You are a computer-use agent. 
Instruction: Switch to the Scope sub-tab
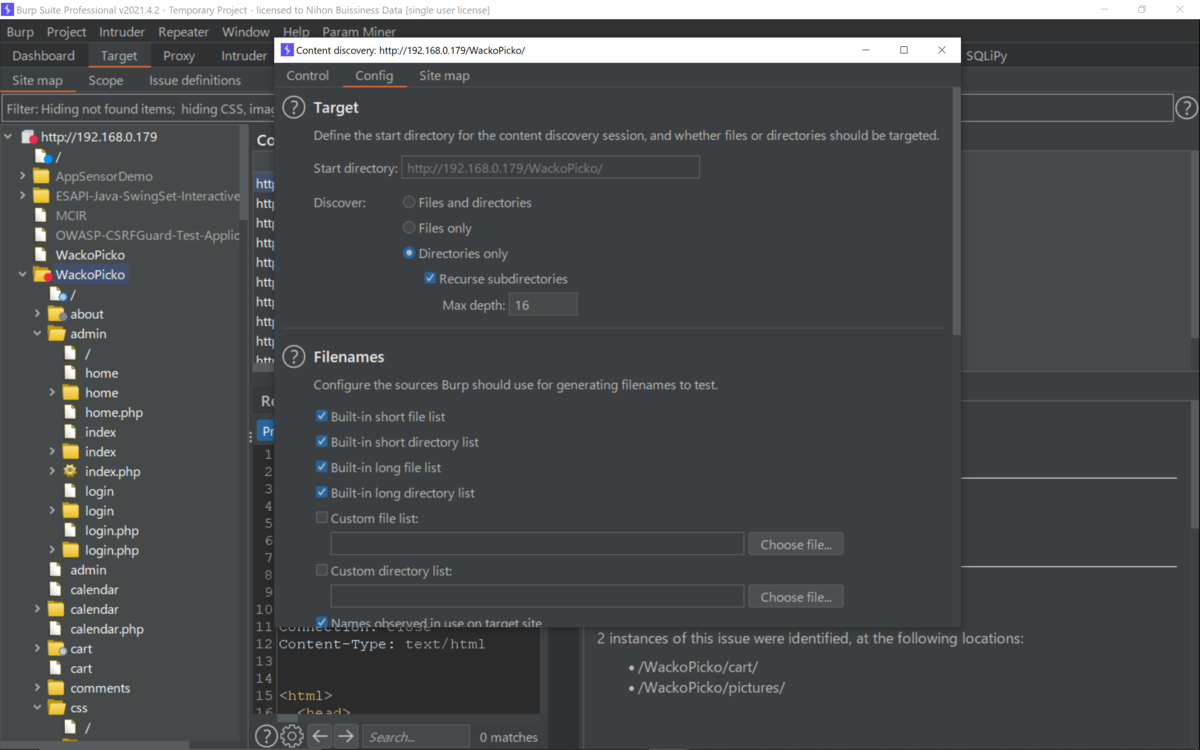pos(105,80)
